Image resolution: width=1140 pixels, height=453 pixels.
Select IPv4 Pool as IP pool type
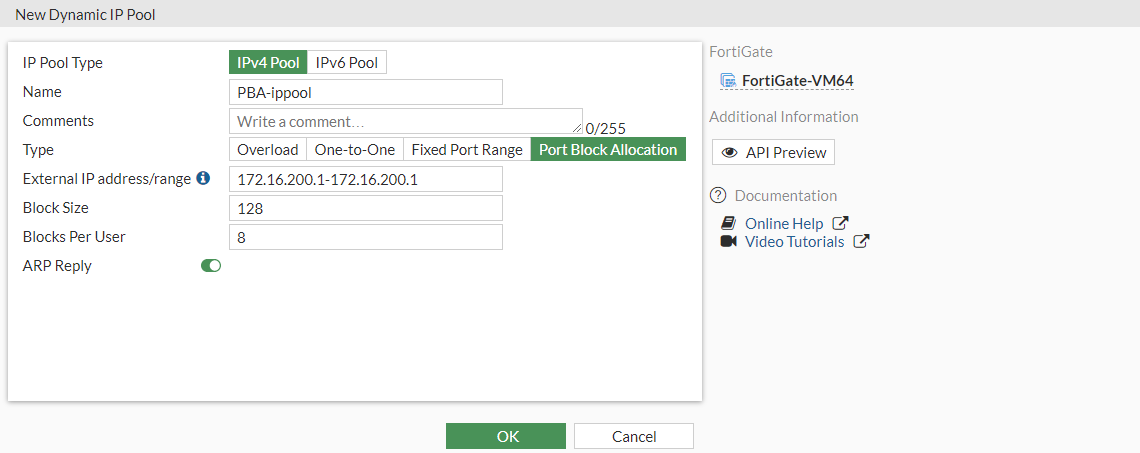[x=268, y=63]
